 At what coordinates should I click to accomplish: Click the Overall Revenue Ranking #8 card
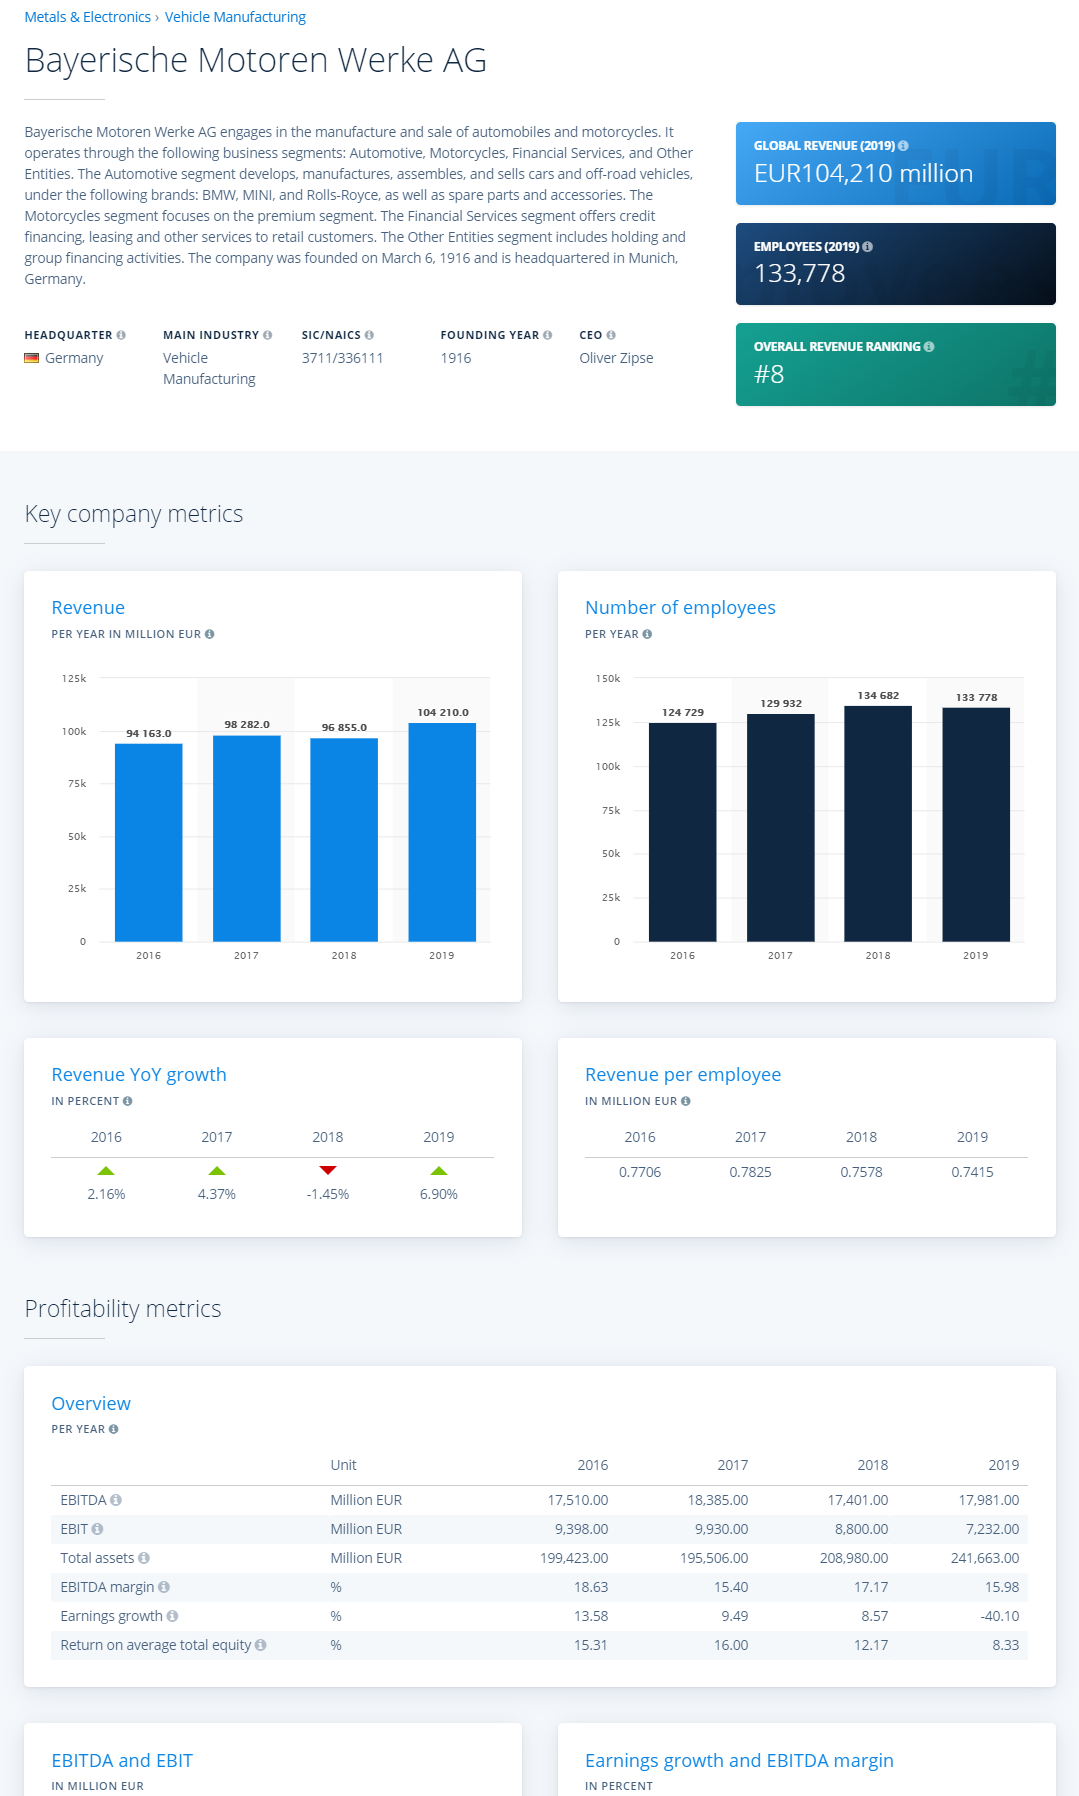[896, 365]
